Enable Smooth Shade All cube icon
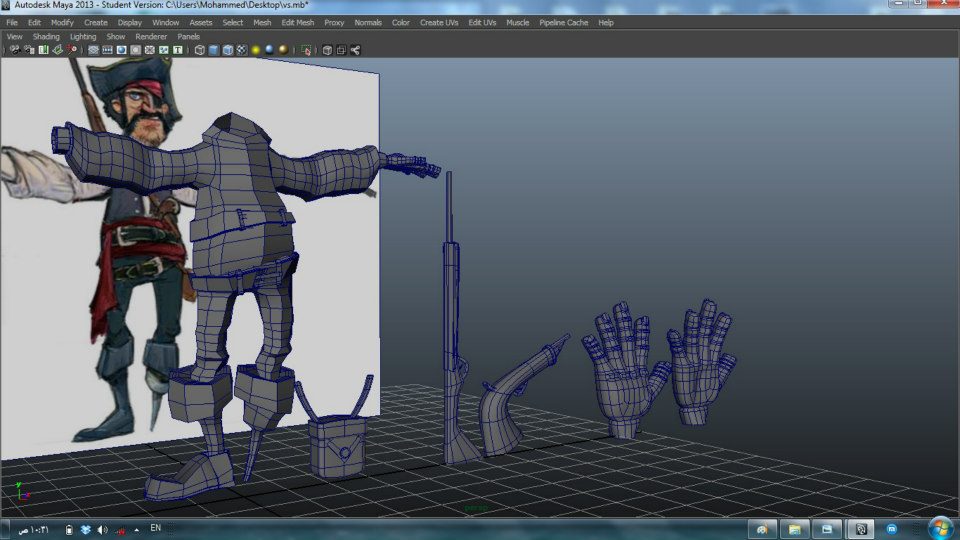The height and width of the screenshot is (540, 960). click(x=214, y=50)
